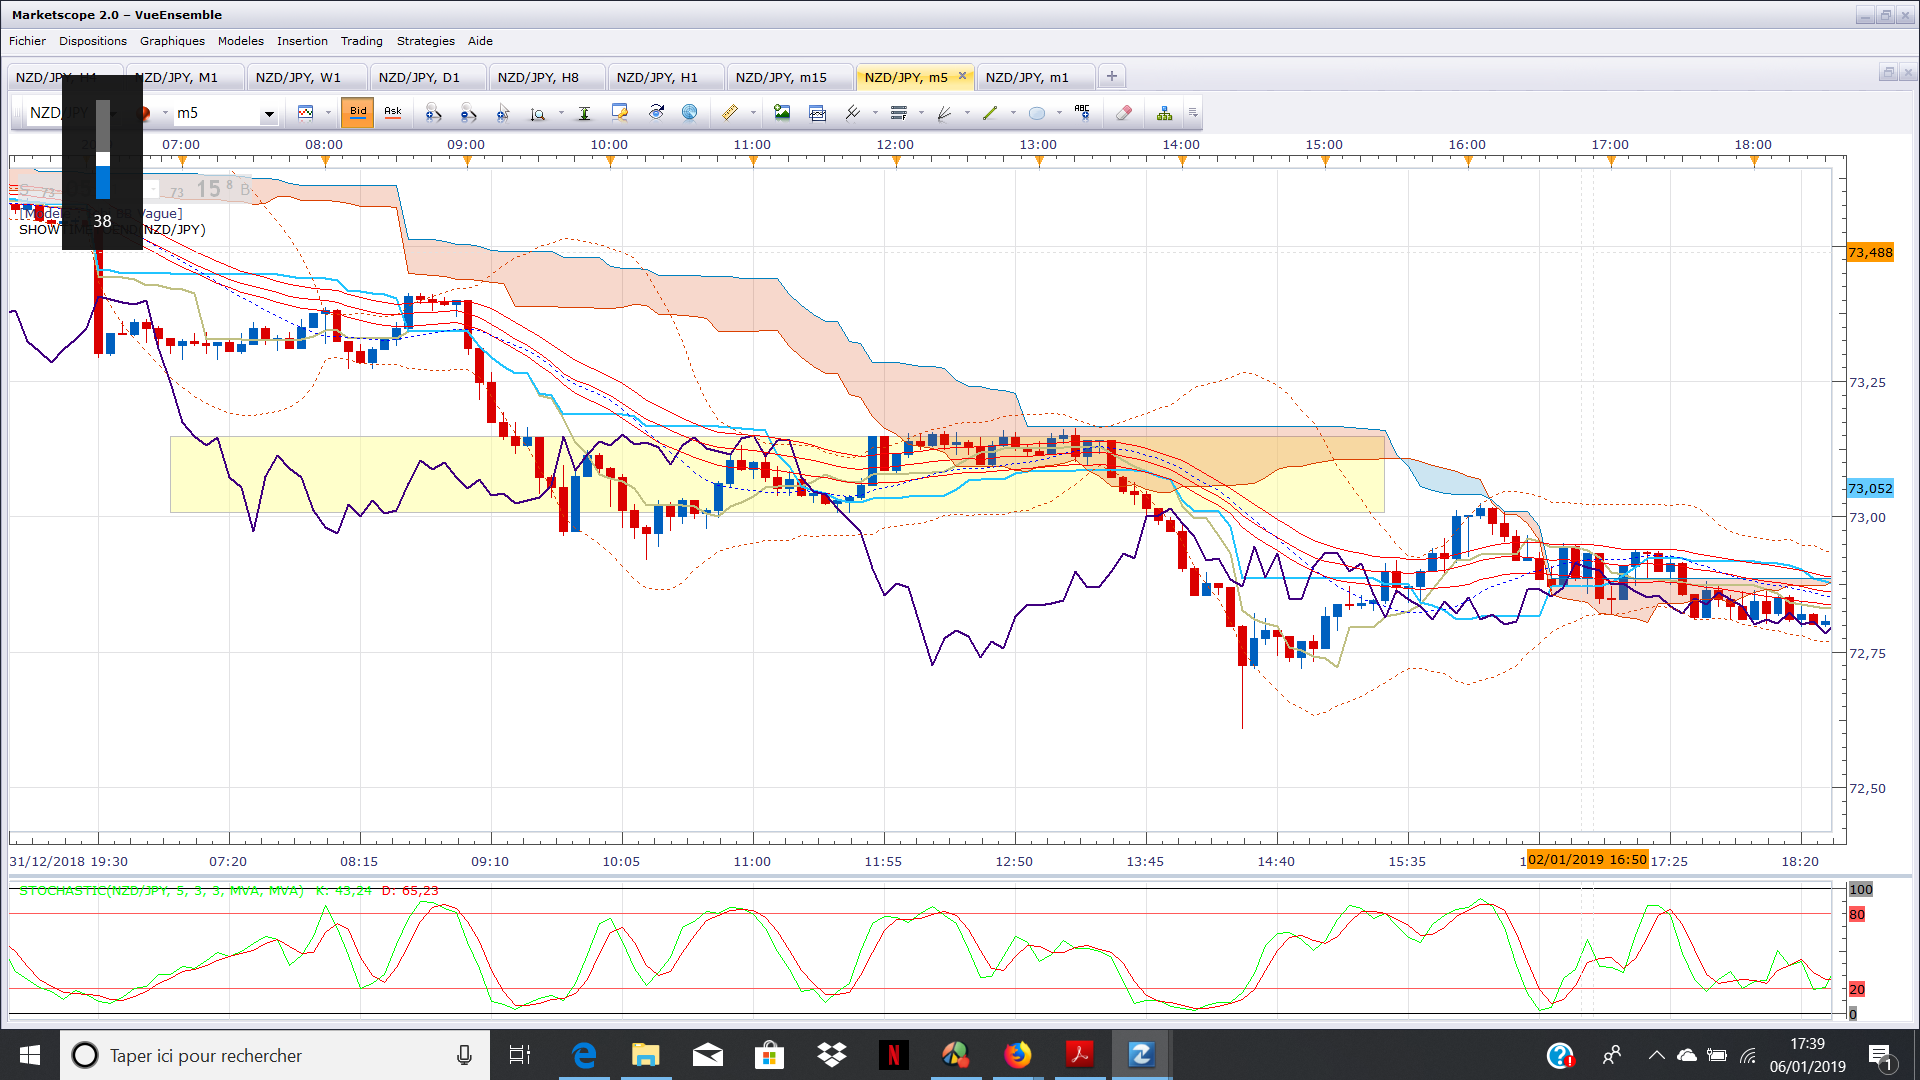Click the hierarchy tree icon in toolbar

(1164, 113)
